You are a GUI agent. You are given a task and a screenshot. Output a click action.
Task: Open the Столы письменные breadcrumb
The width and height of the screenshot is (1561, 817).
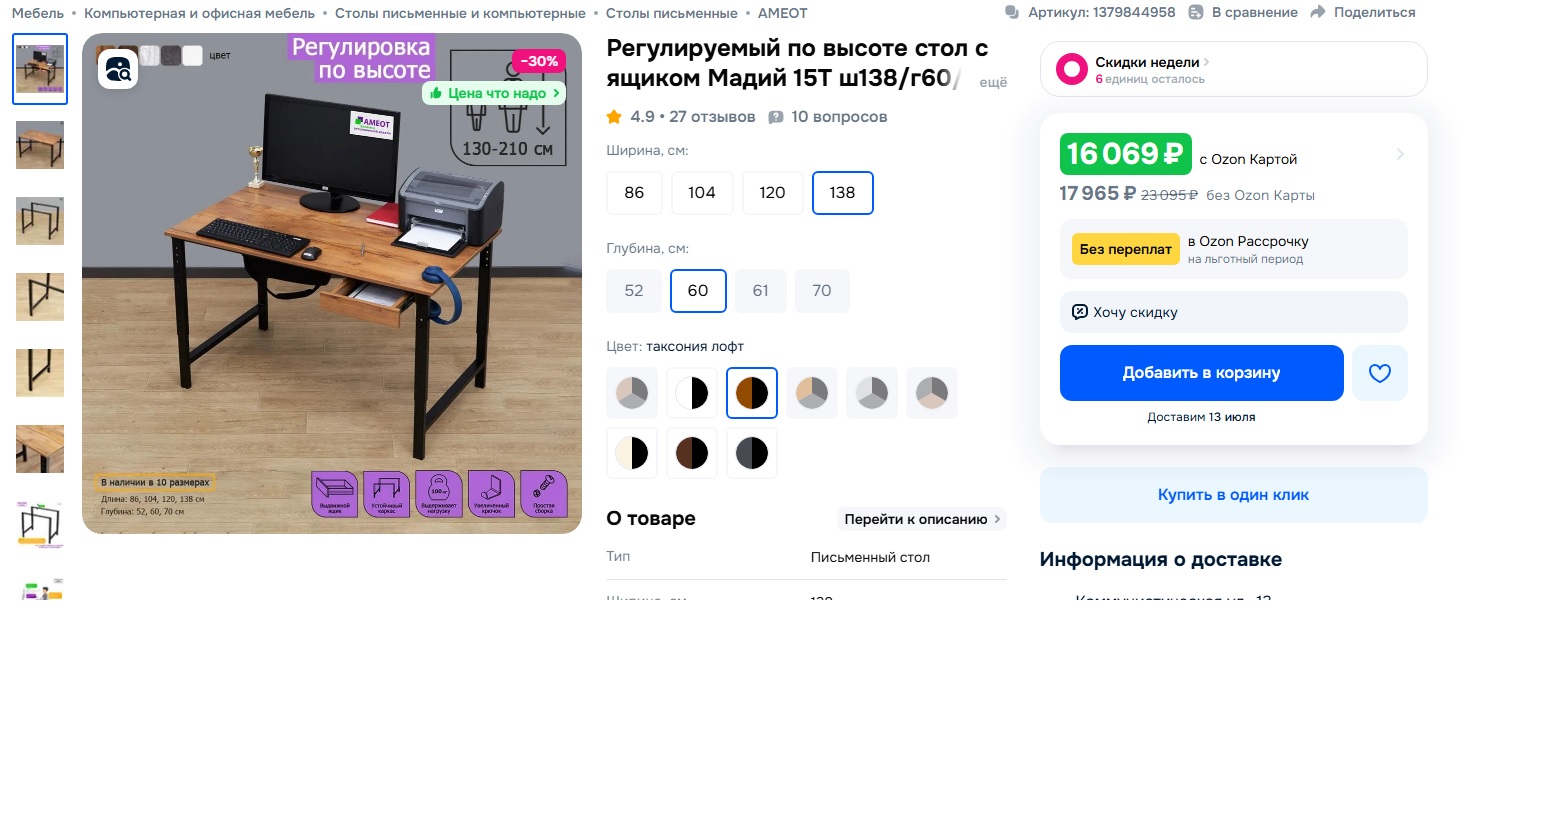[671, 13]
